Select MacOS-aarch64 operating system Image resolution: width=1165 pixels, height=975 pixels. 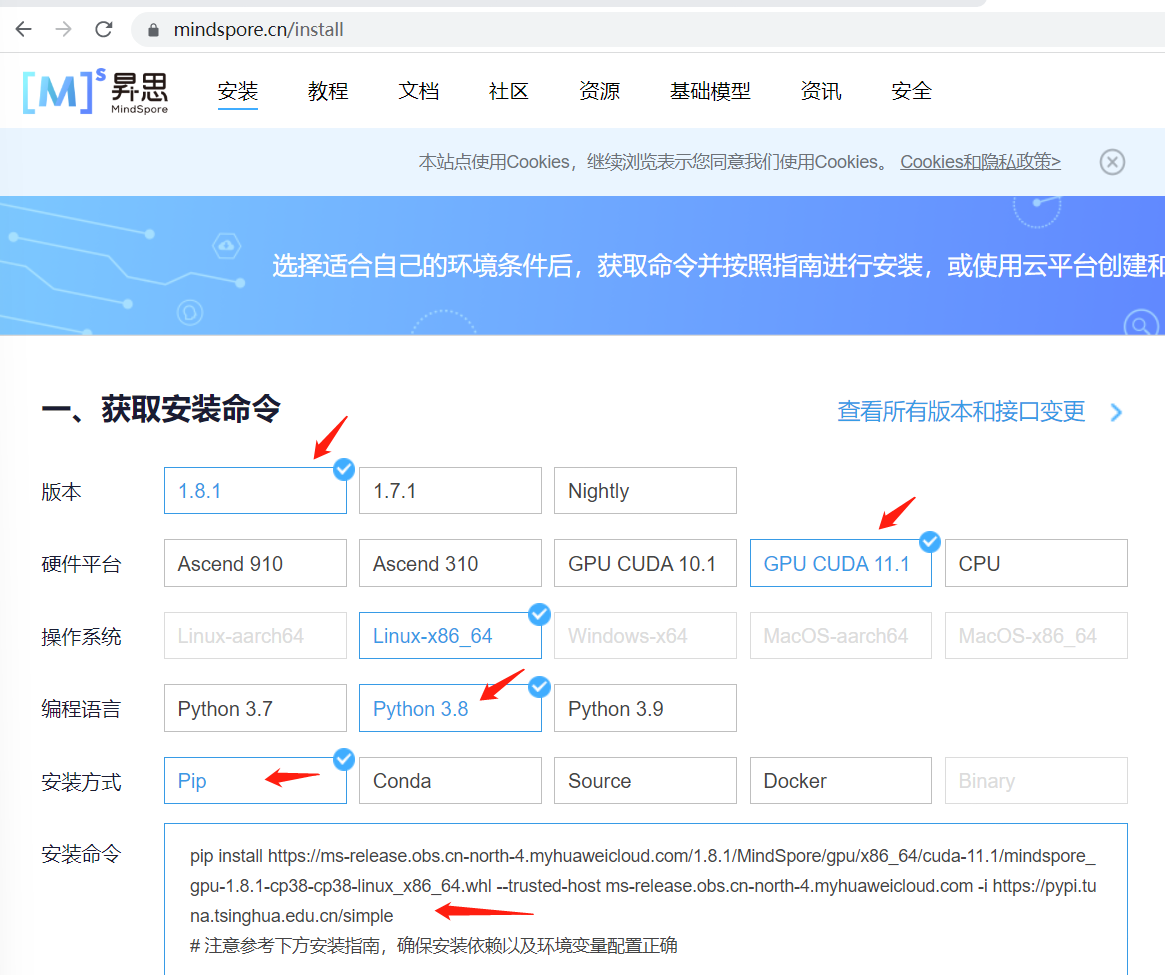[840, 635]
